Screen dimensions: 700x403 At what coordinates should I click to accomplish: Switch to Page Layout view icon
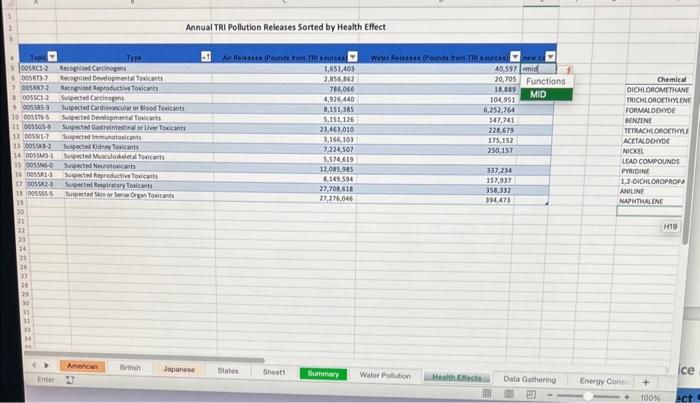(x=509, y=394)
